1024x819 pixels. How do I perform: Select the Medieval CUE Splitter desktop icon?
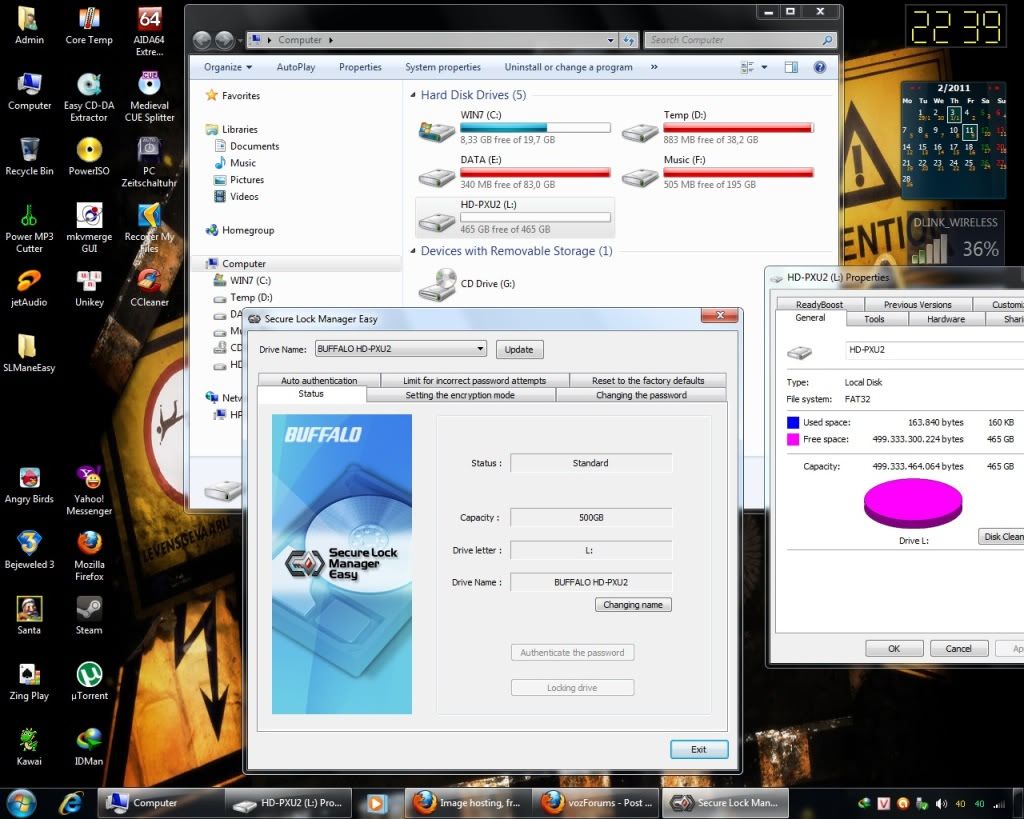click(149, 97)
